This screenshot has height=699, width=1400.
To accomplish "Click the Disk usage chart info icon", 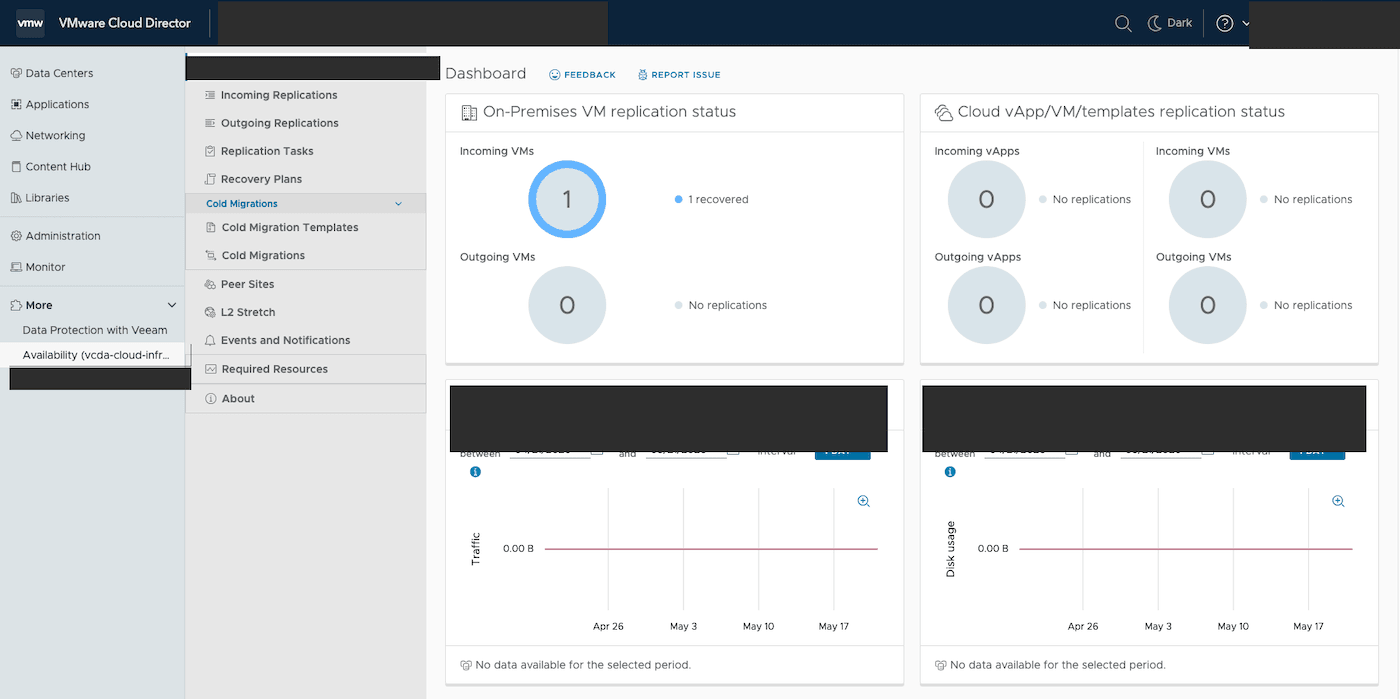I will click(950, 472).
